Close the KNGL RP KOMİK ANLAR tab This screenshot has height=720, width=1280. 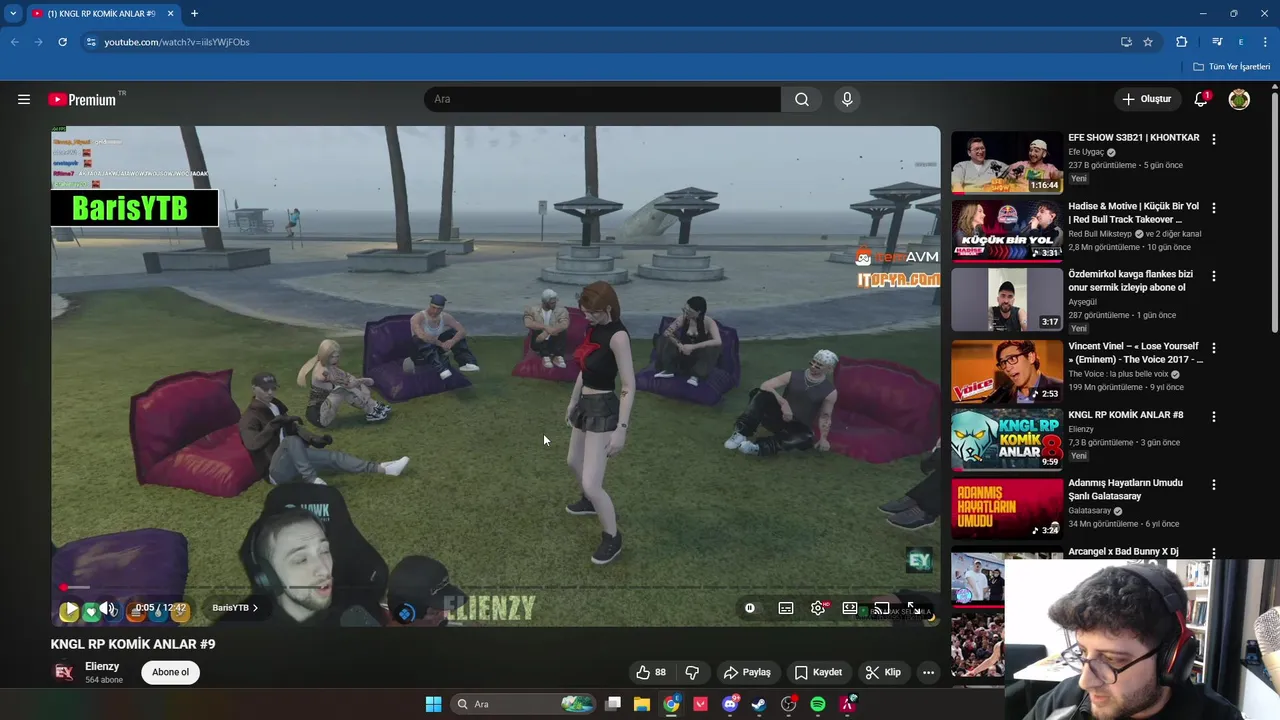[x=170, y=14]
